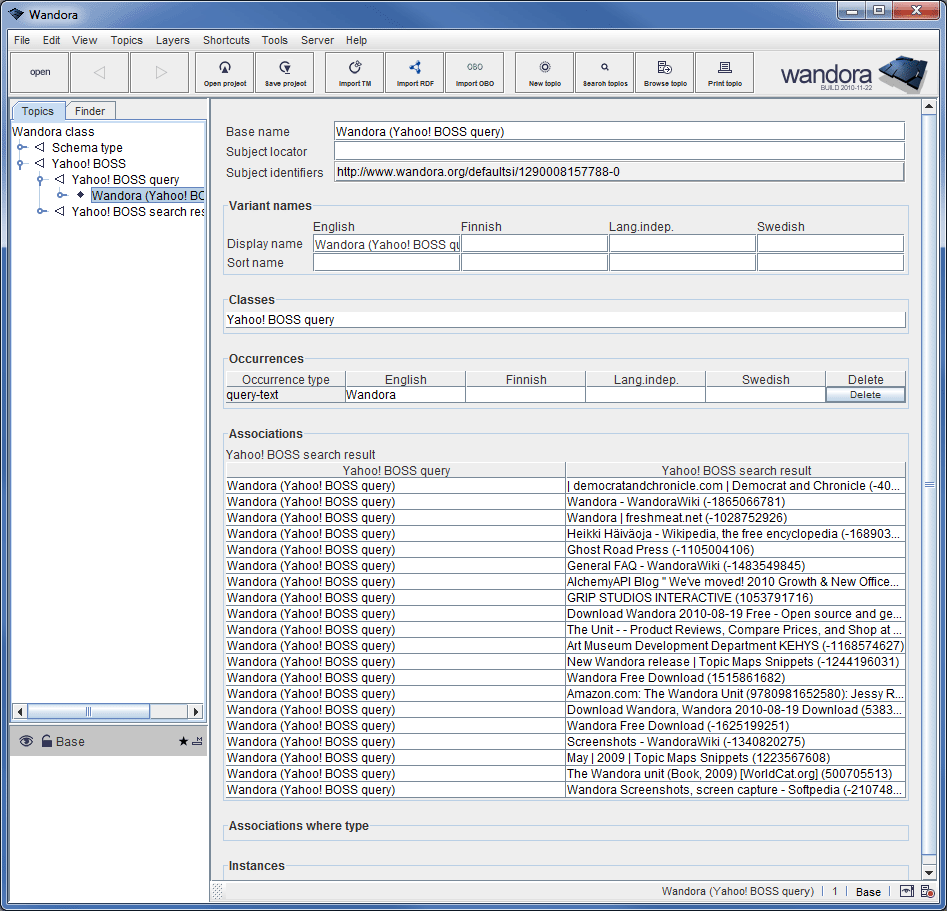947x911 pixels.
Task: Open Search topics from the toolbar
Action: point(604,72)
